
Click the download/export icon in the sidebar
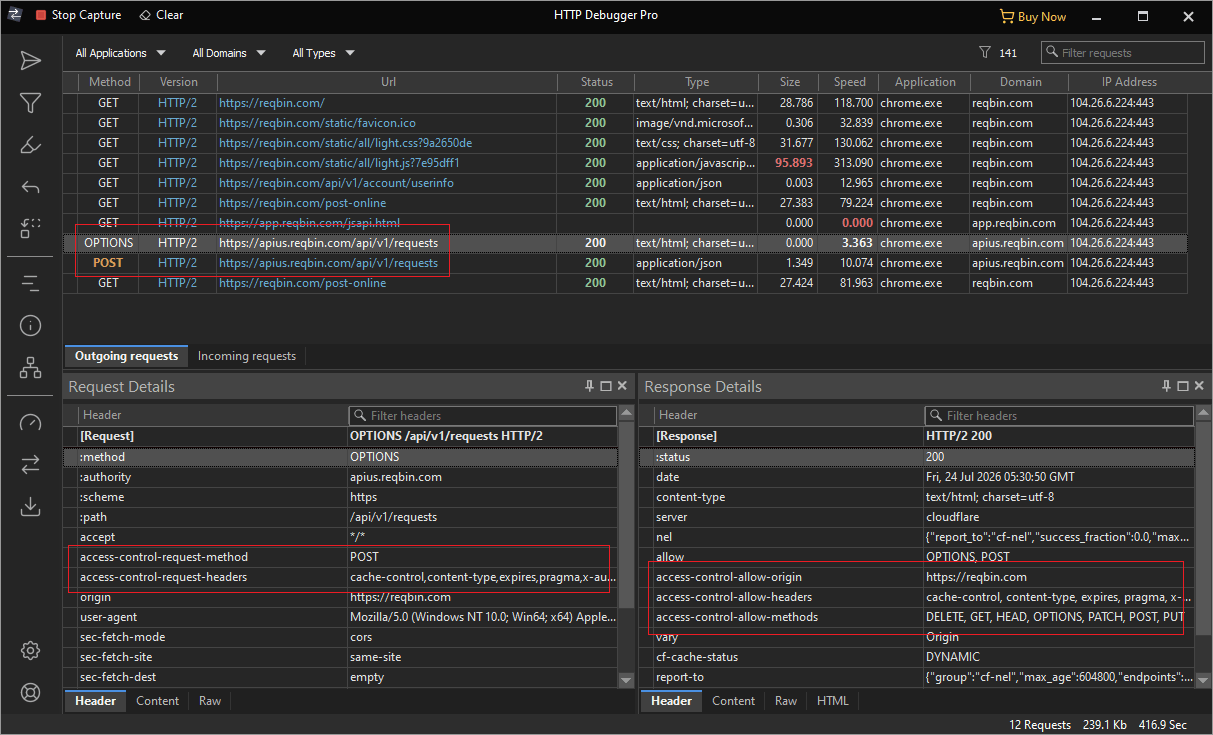(x=30, y=506)
